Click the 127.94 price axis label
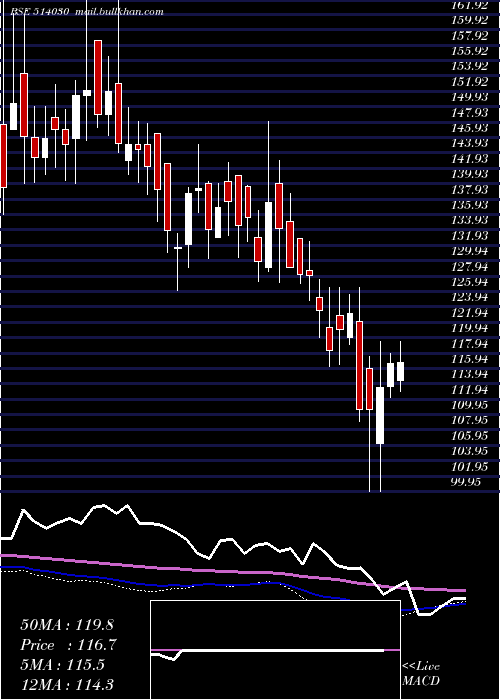The height and width of the screenshot is (700, 500). (x=469, y=267)
